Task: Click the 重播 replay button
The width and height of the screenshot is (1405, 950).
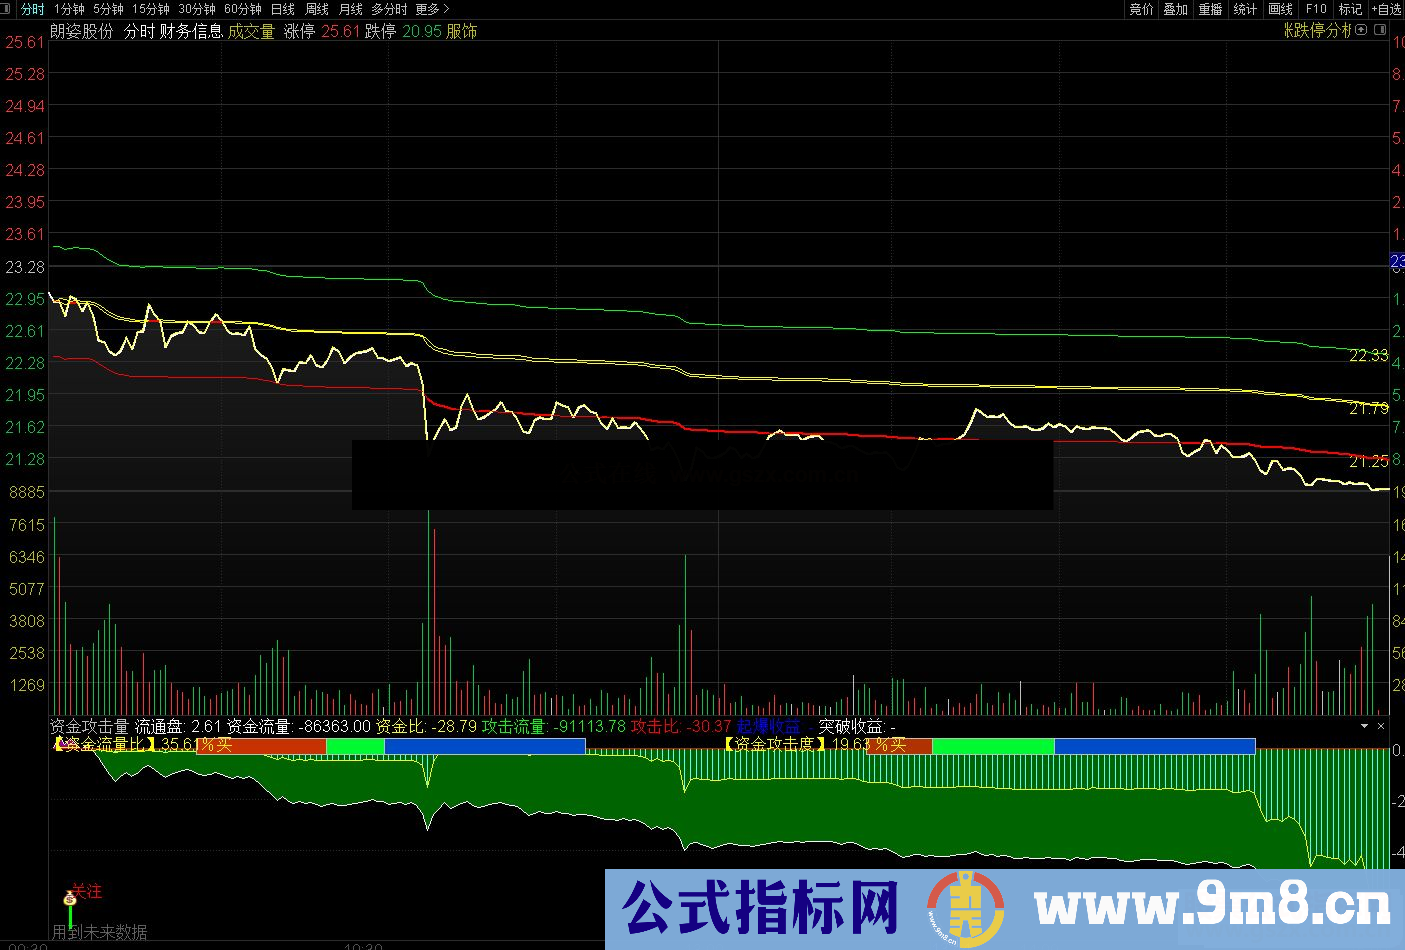Action: tap(1211, 9)
